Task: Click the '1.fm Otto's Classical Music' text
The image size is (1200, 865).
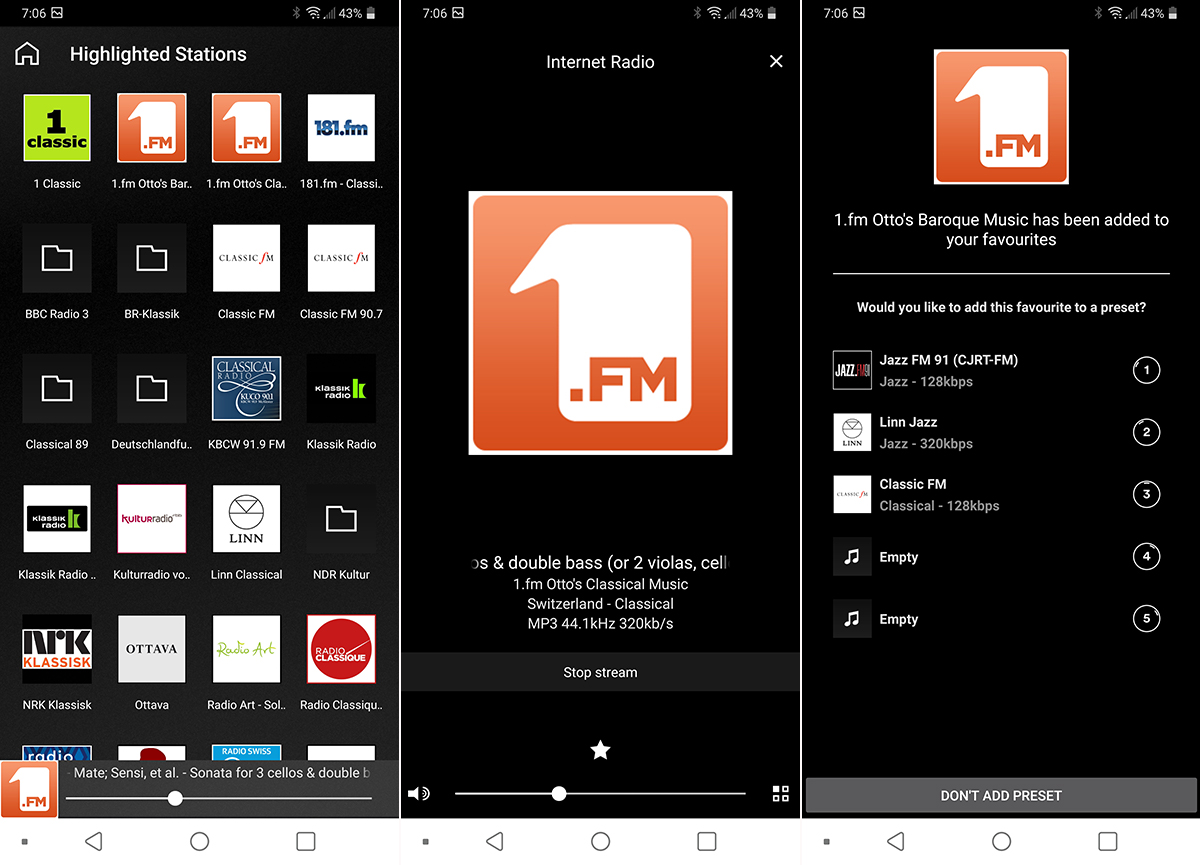Action: coord(600,583)
